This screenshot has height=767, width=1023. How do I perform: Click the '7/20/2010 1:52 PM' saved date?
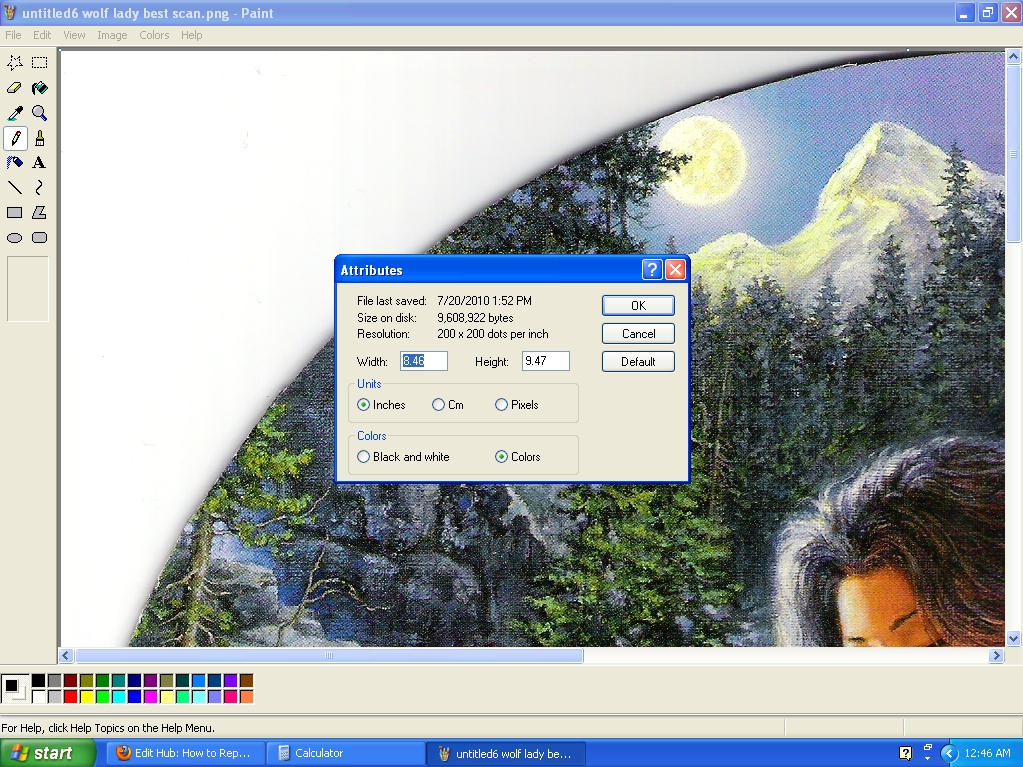[484, 301]
